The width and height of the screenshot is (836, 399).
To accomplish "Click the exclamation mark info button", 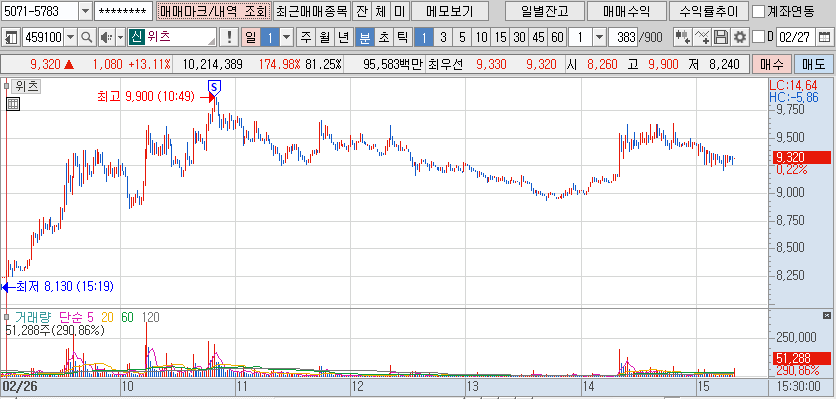I will click(x=230, y=37).
